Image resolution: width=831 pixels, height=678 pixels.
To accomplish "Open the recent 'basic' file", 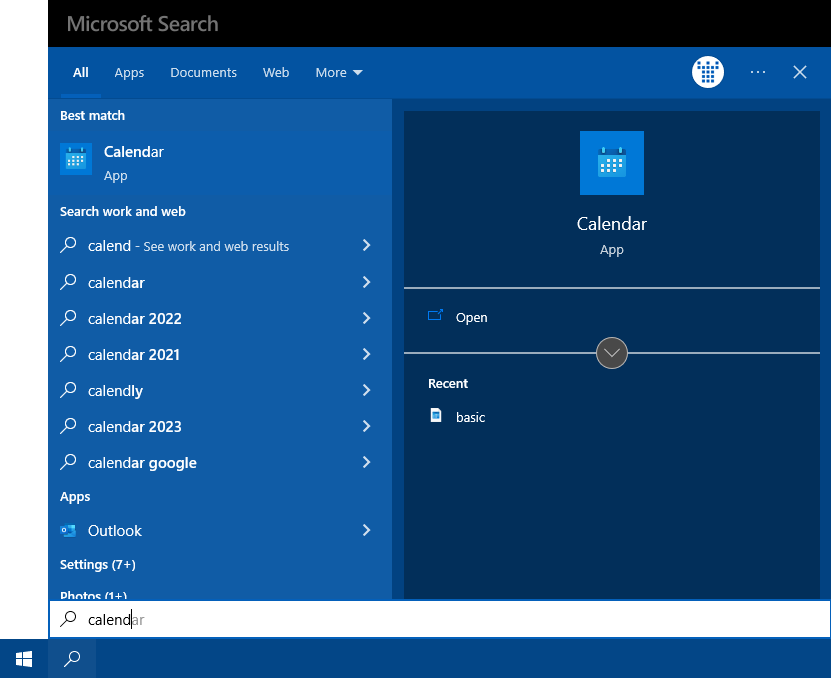I will [x=471, y=417].
